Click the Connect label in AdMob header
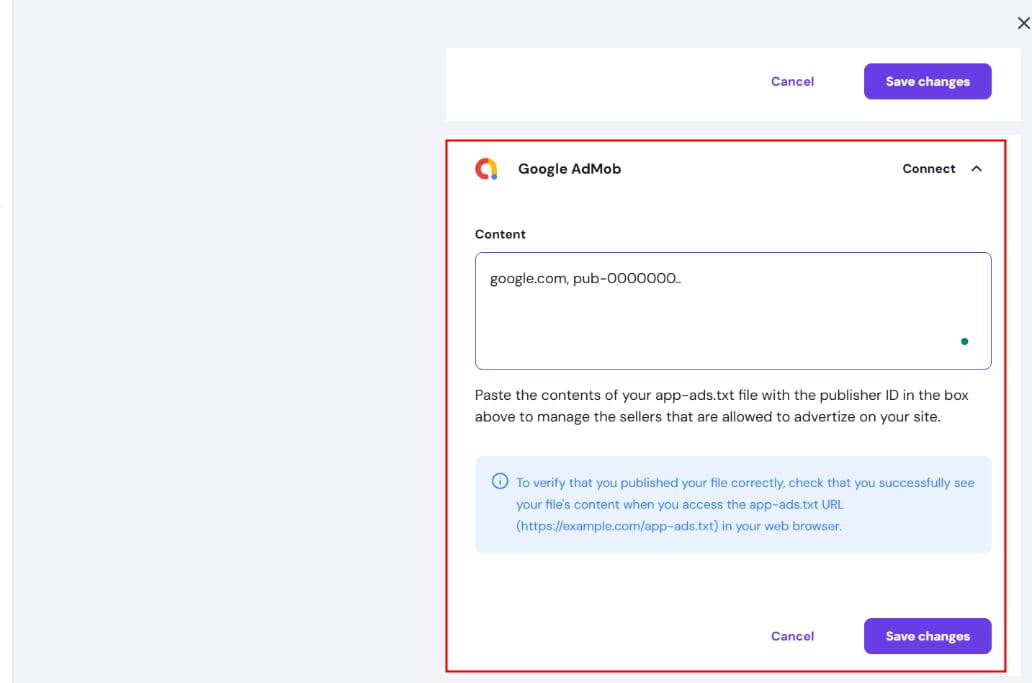This screenshot has height=683, width=1032. [x=929, y=169]
